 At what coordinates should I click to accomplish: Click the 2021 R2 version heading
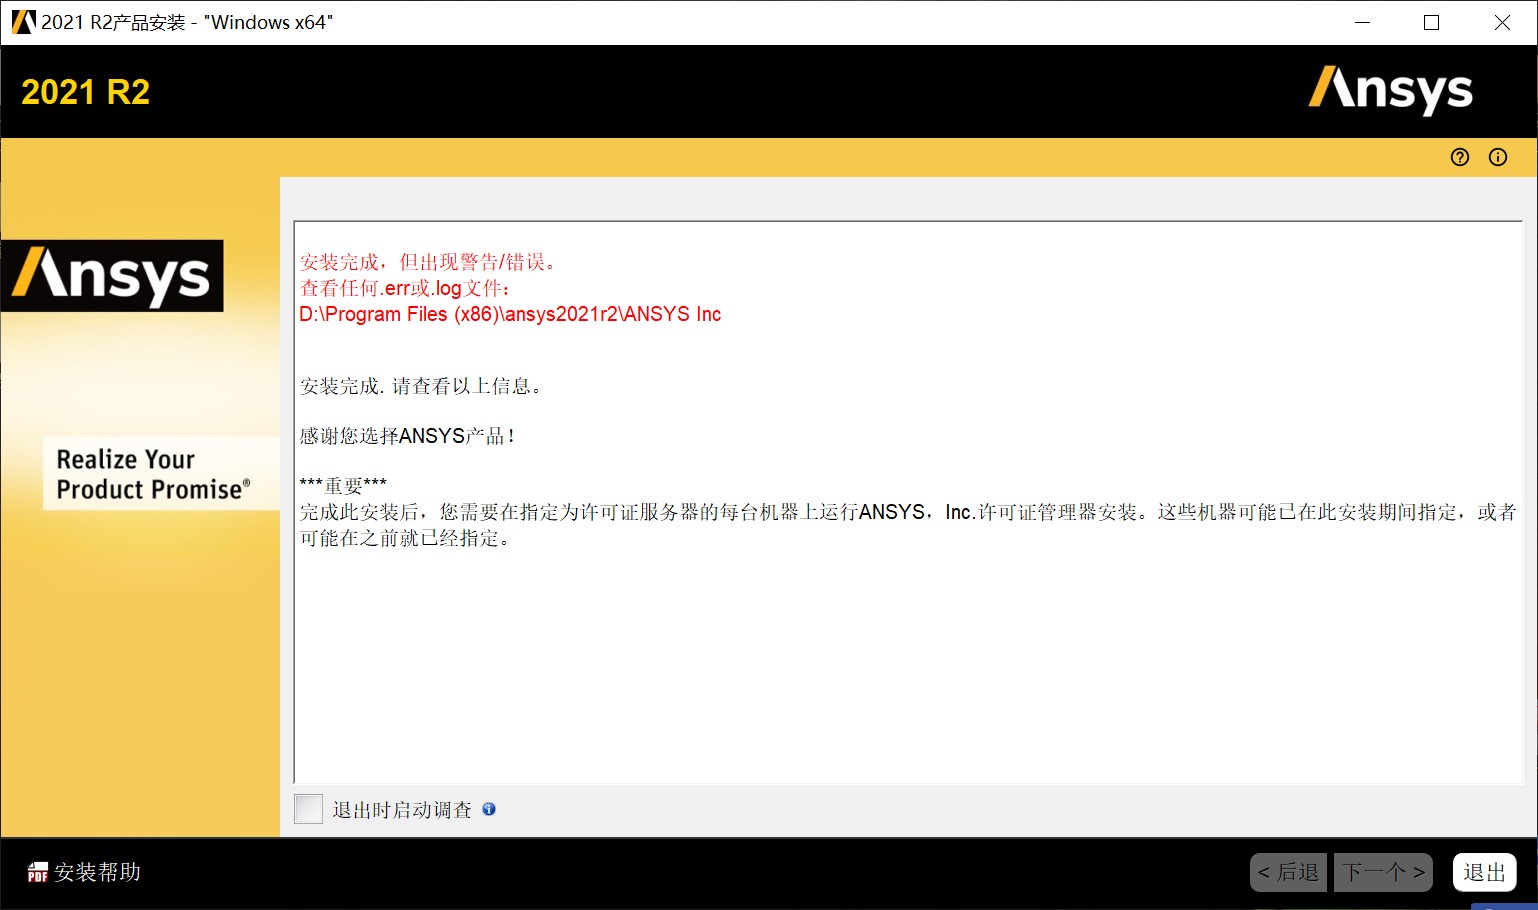point(86,92)
